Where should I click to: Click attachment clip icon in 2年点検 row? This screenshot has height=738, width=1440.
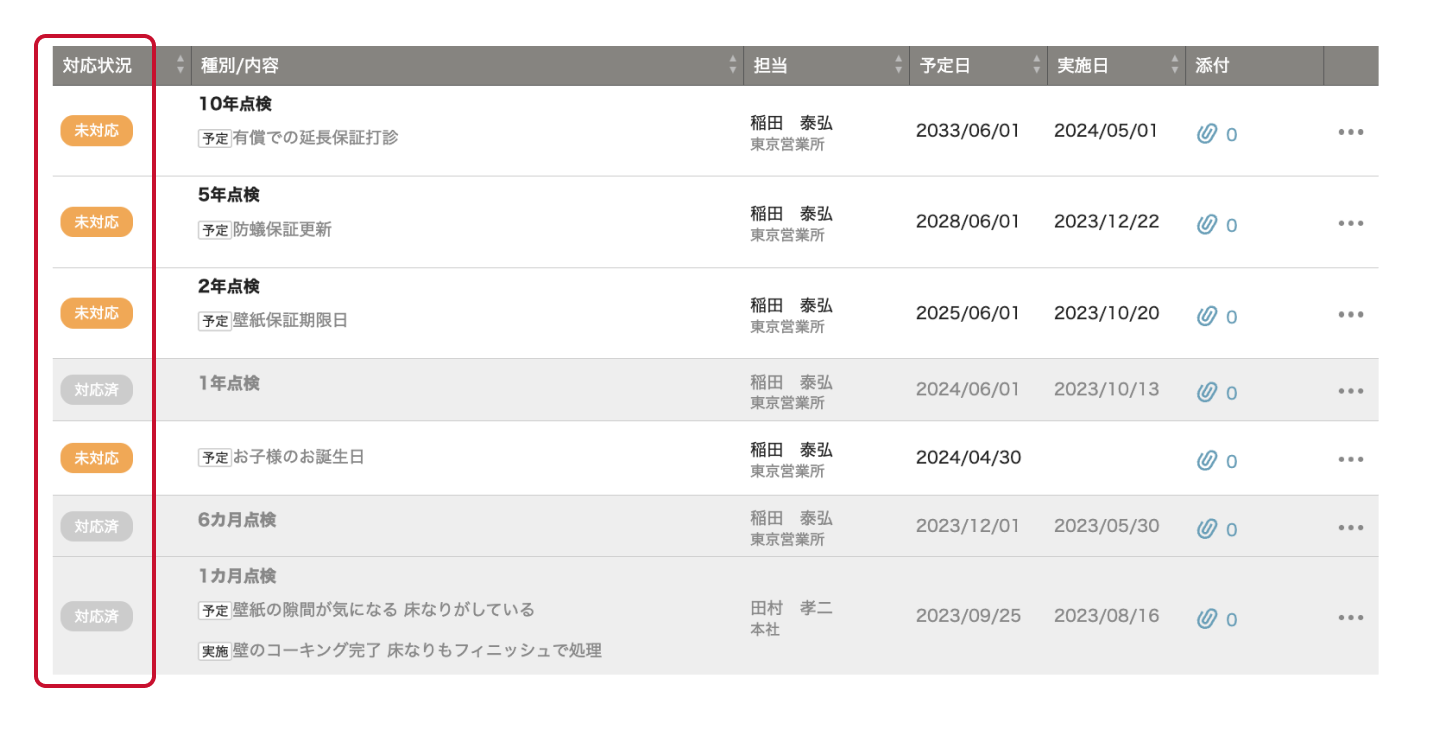pos(1207,315)
